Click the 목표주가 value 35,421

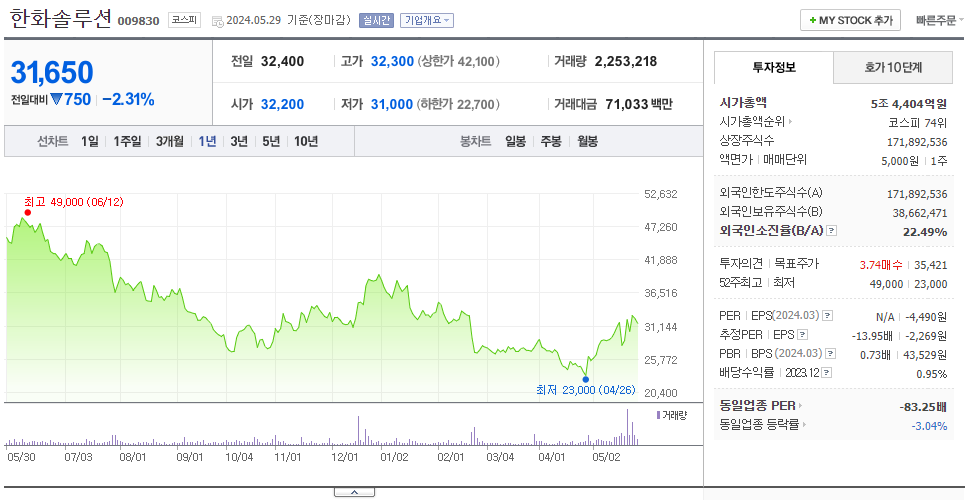coord(931,265)
